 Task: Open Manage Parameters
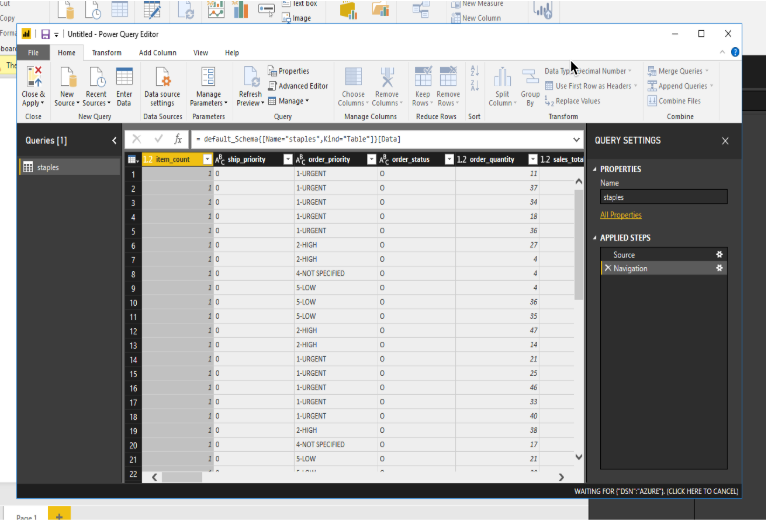[x=208, y=87]
